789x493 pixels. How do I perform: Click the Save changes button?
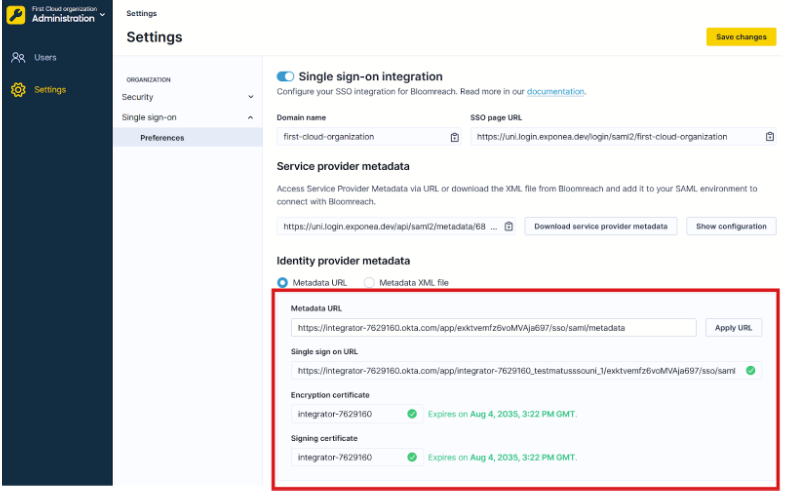pyautogui.click(x=741, y=37)
